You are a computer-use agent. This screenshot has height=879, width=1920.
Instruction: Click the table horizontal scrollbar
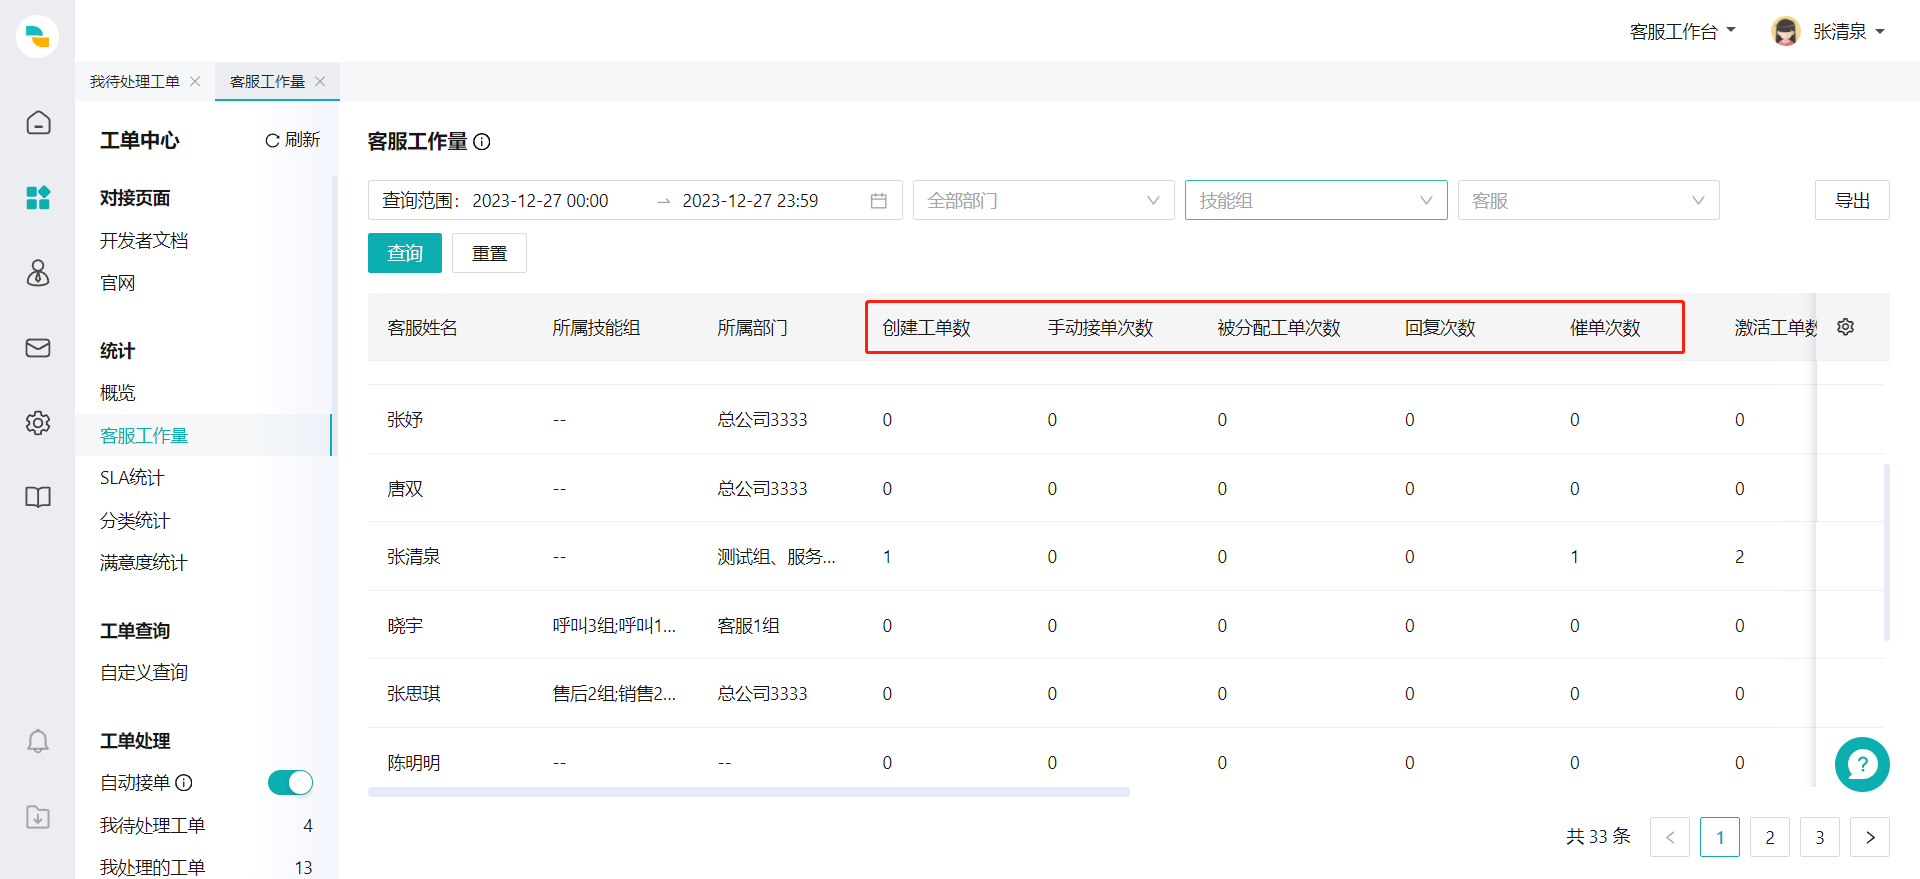(x=749, y=792)
